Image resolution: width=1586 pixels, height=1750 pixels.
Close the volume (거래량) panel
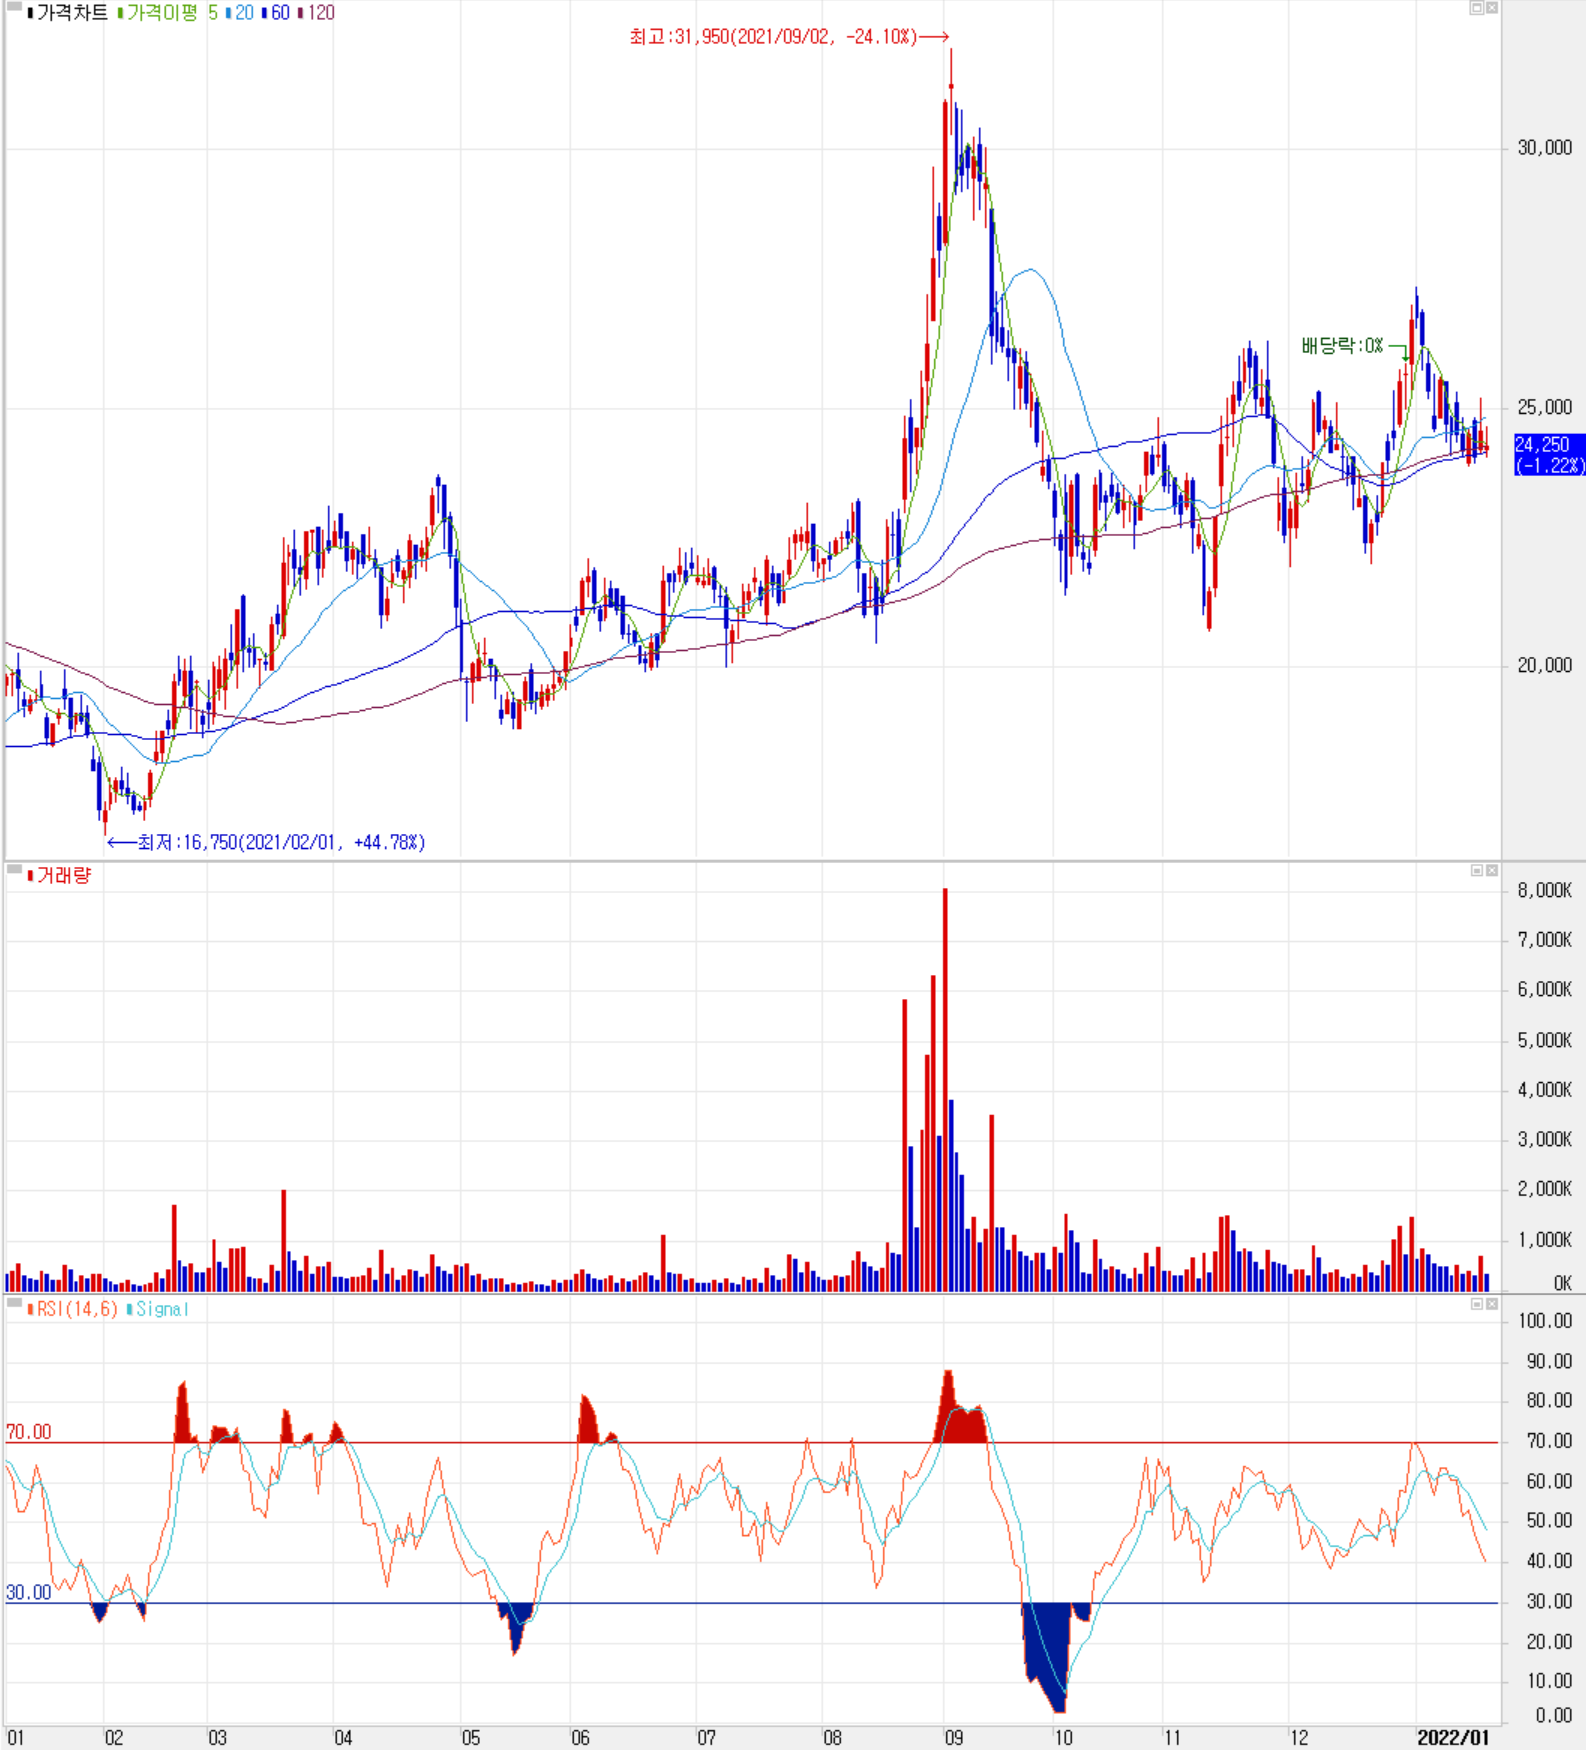click(1491, 871)
